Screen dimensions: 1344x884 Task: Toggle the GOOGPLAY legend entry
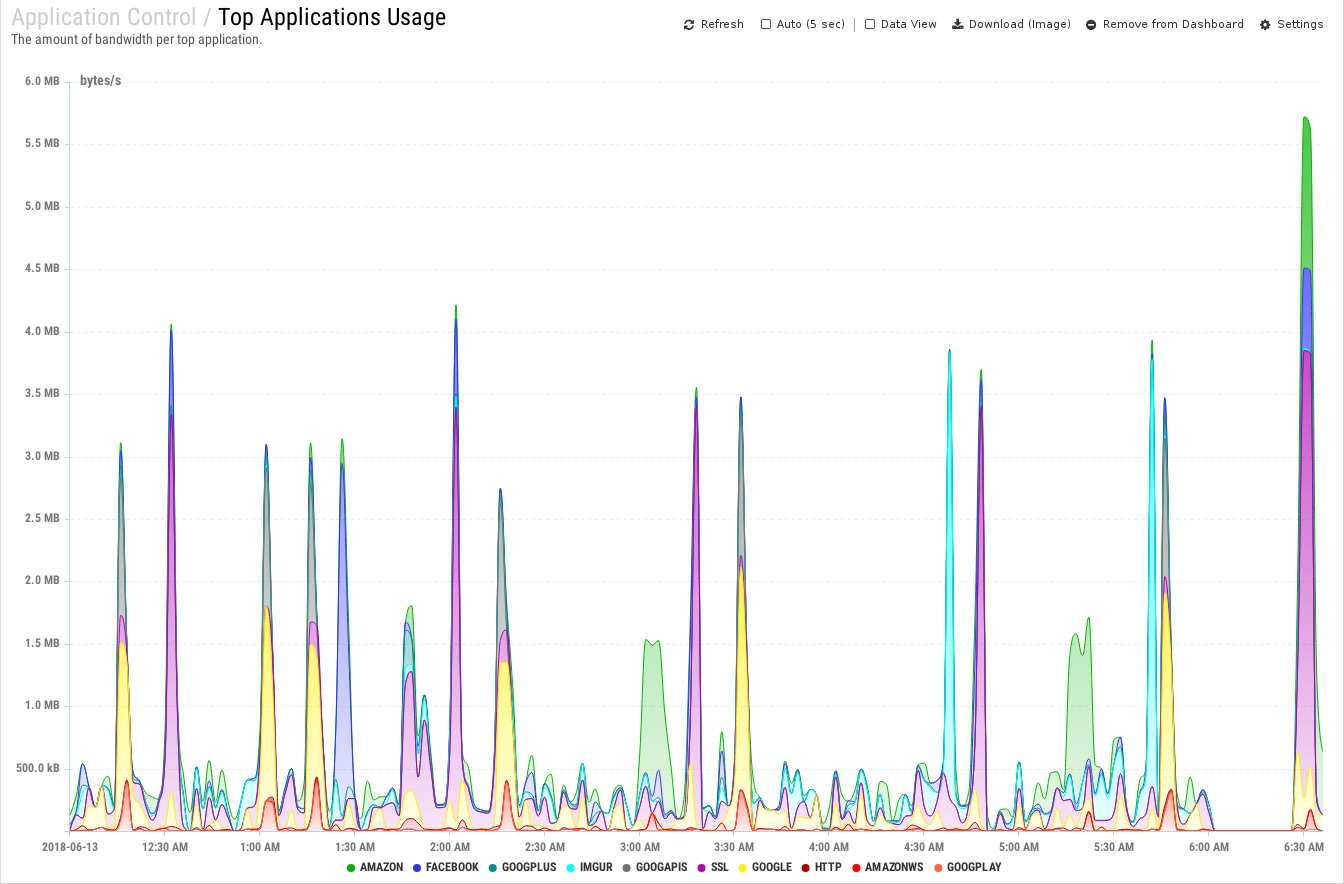tap(967, 867)
